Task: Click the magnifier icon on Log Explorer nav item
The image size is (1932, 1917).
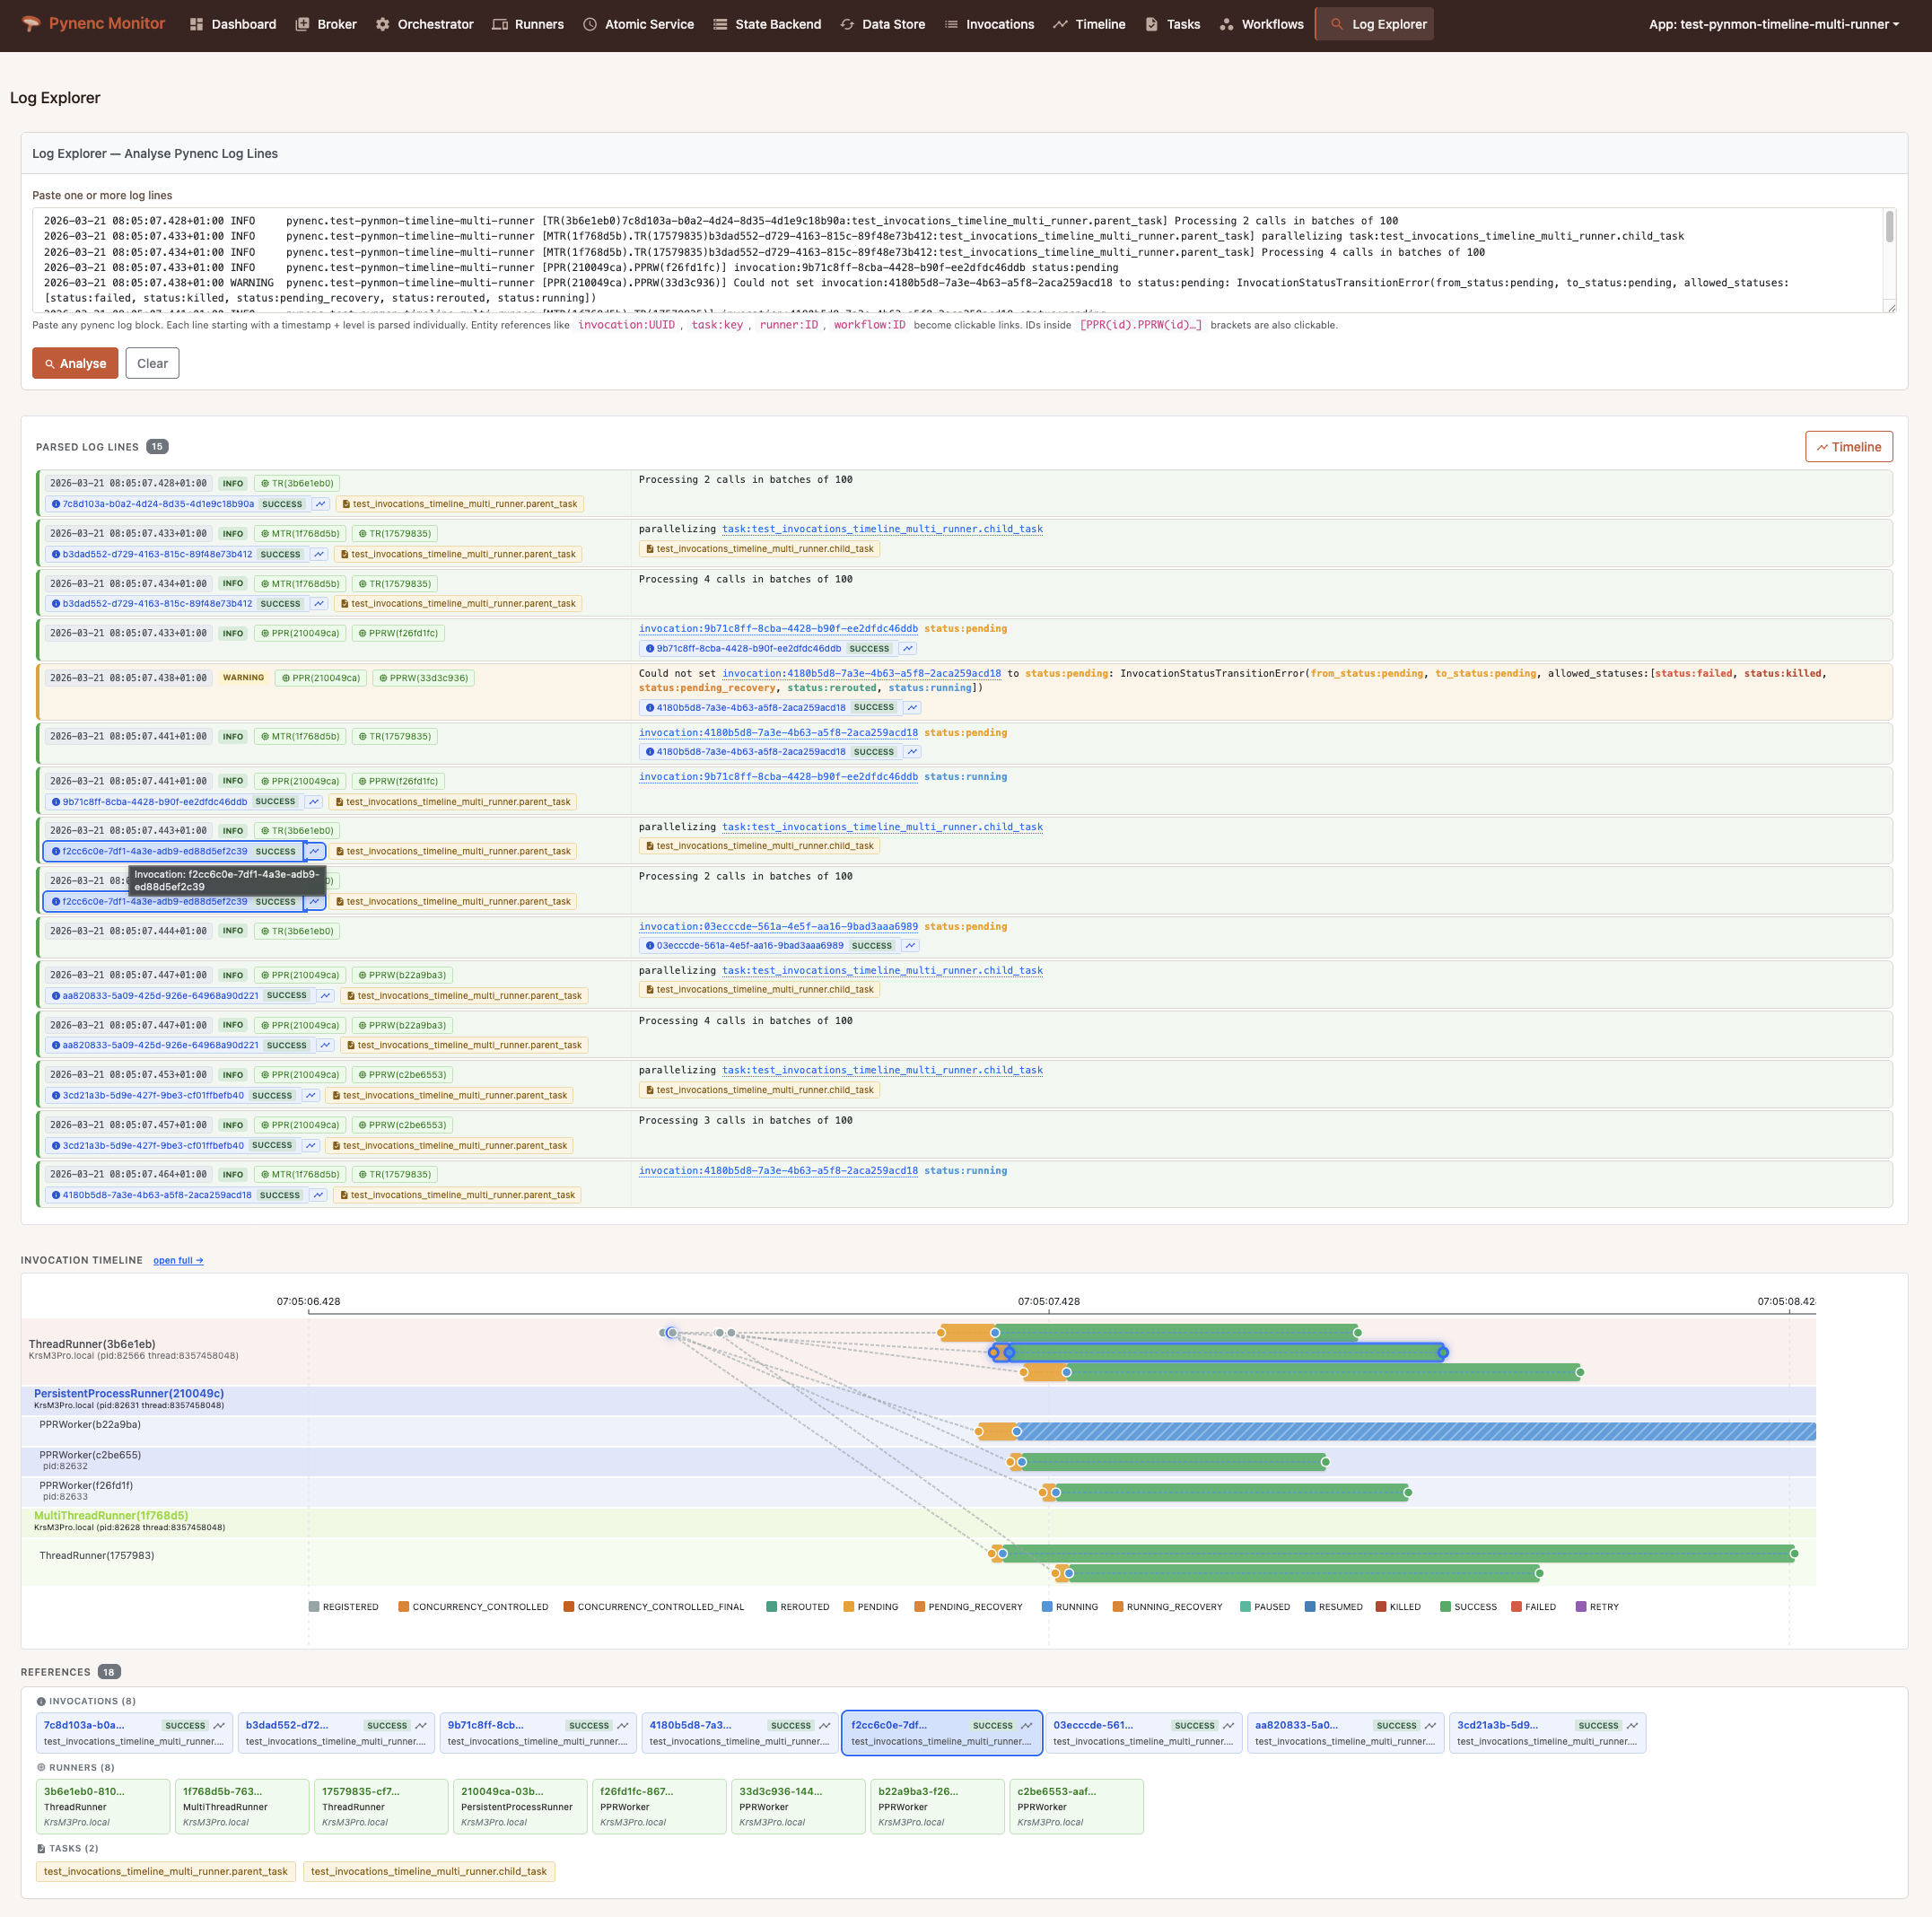Action: 1340,24
